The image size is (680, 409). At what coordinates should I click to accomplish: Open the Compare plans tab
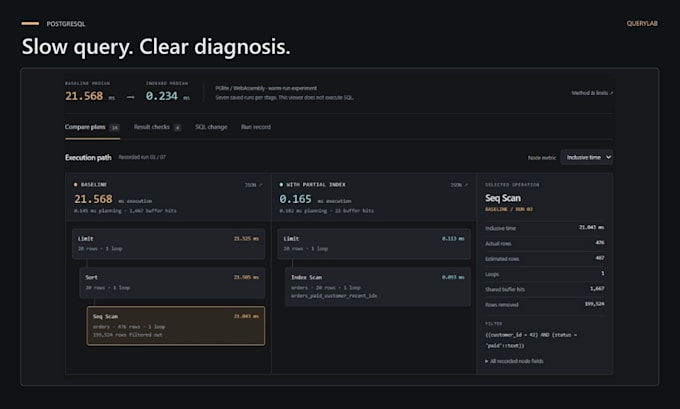tap(92, 127)
